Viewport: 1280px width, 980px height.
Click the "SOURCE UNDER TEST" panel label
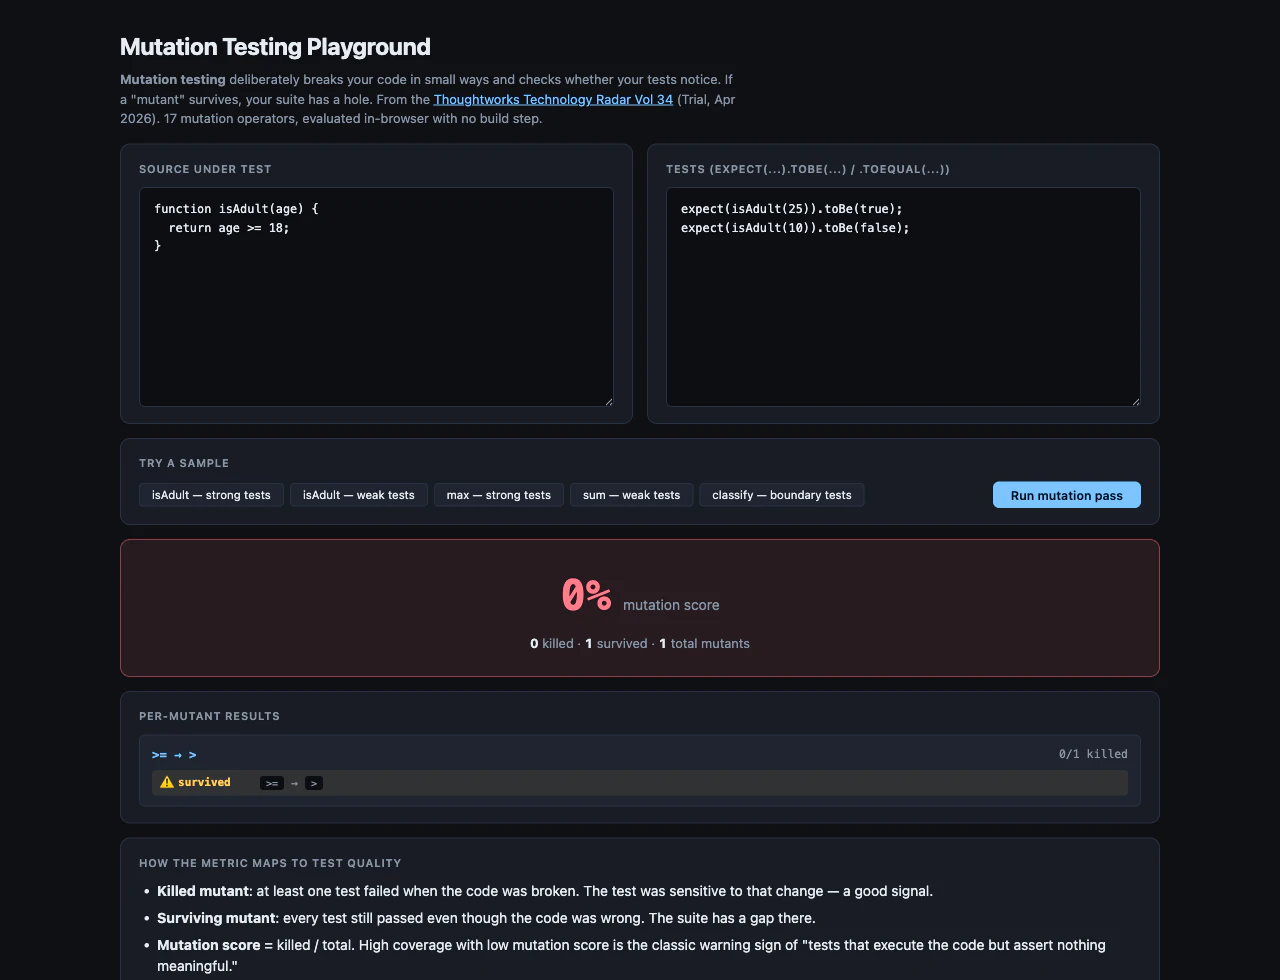pos(205,169)
